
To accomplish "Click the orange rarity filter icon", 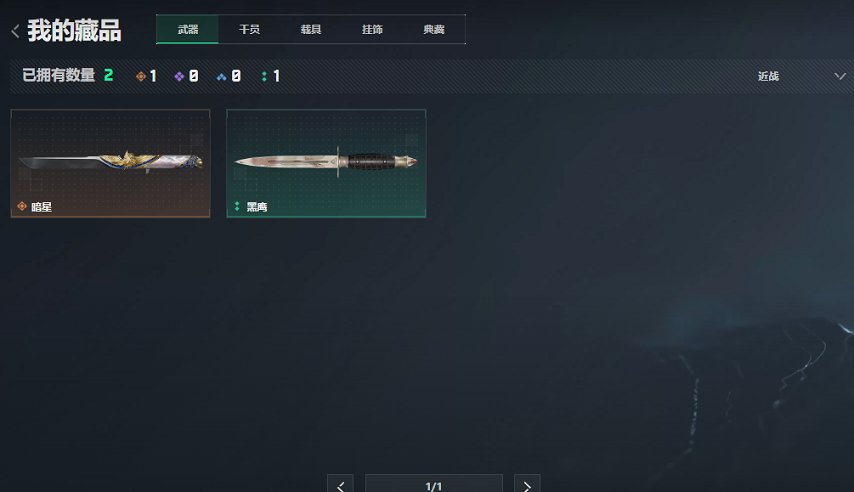I will [141, 76].
